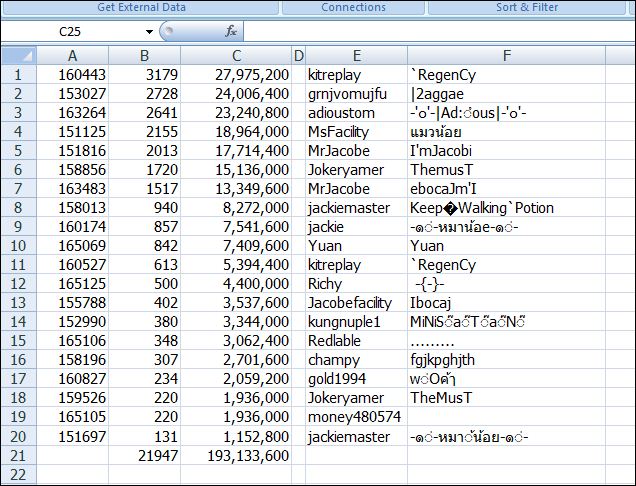Select row 22 header
Screen dimensions: 636x486
[x=19, y=475]
